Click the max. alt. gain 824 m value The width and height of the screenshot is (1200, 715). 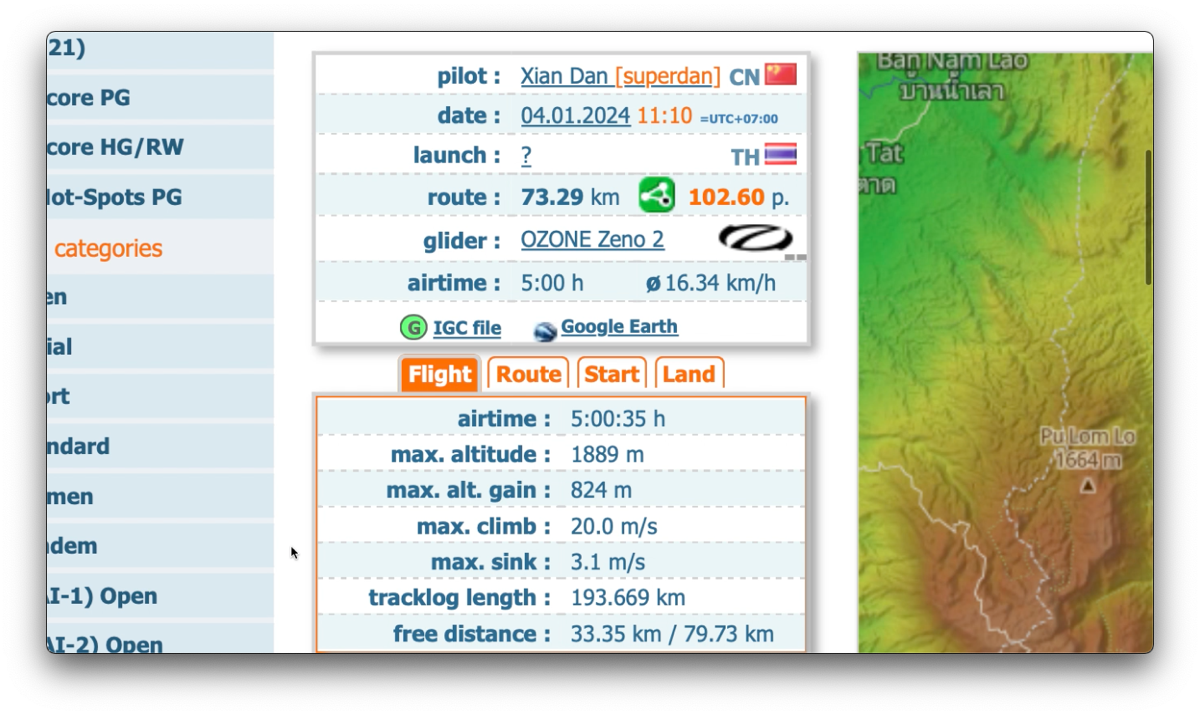tap(601, 491)
